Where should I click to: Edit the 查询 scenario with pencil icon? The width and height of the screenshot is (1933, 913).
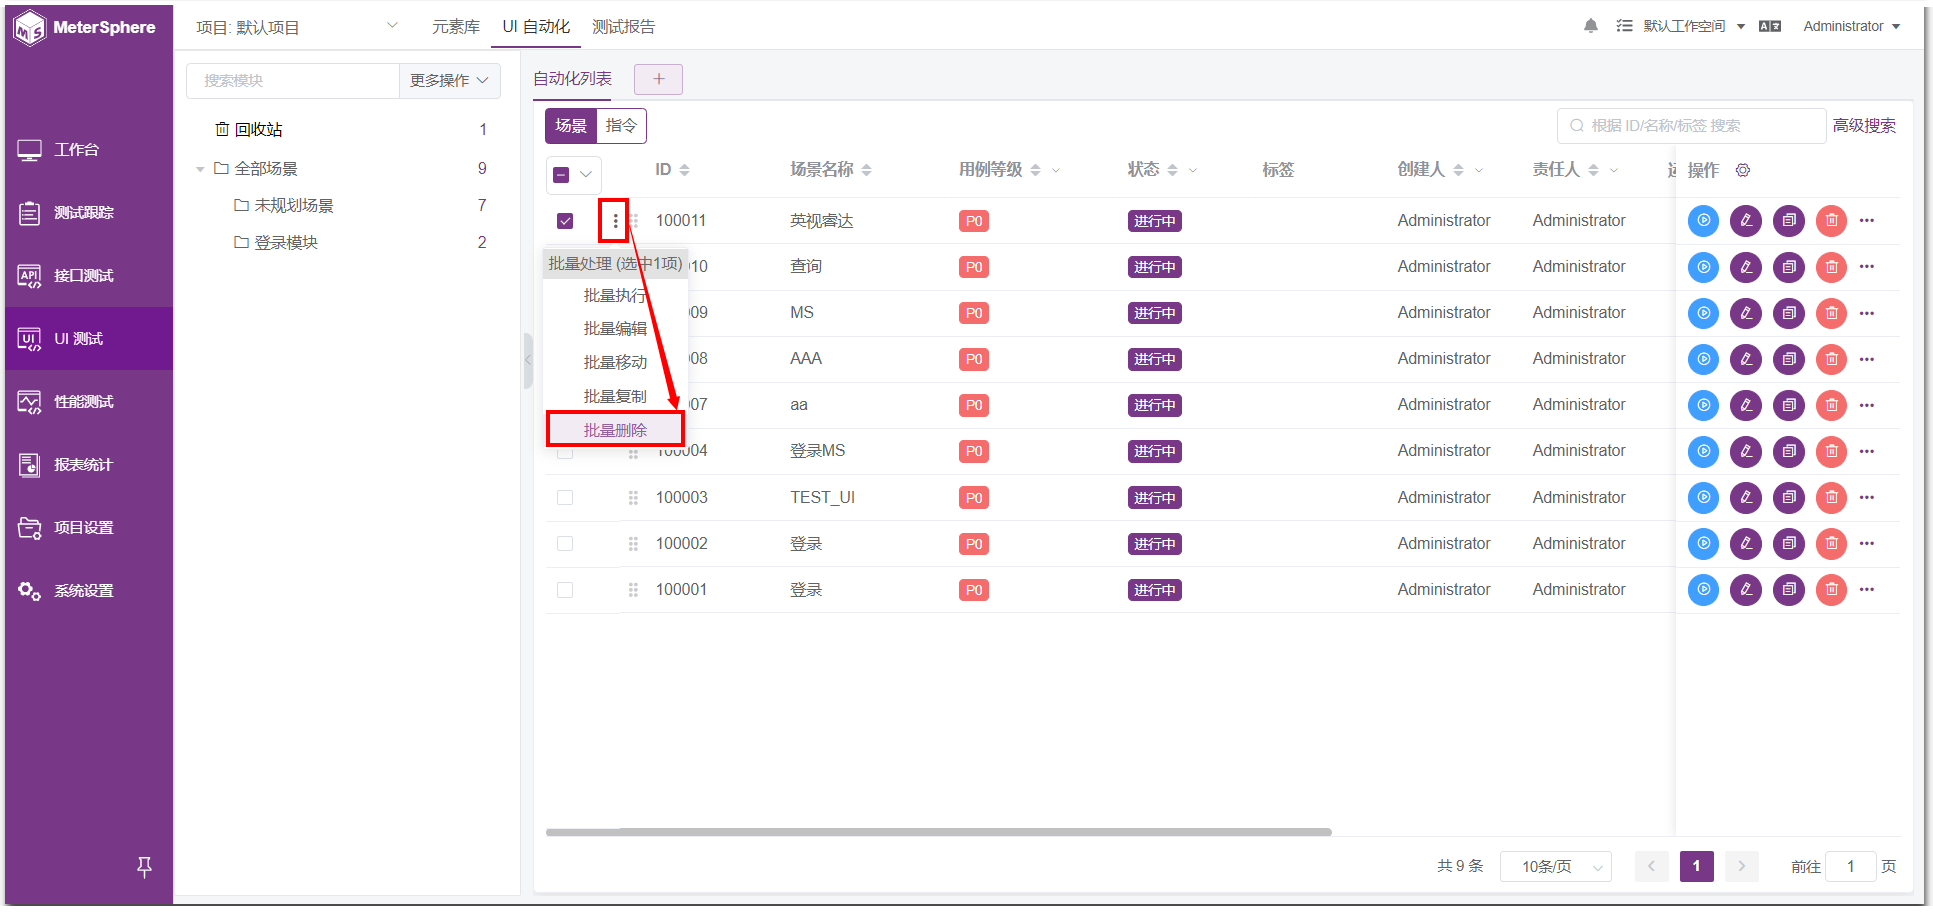(x=1746, y=267)
